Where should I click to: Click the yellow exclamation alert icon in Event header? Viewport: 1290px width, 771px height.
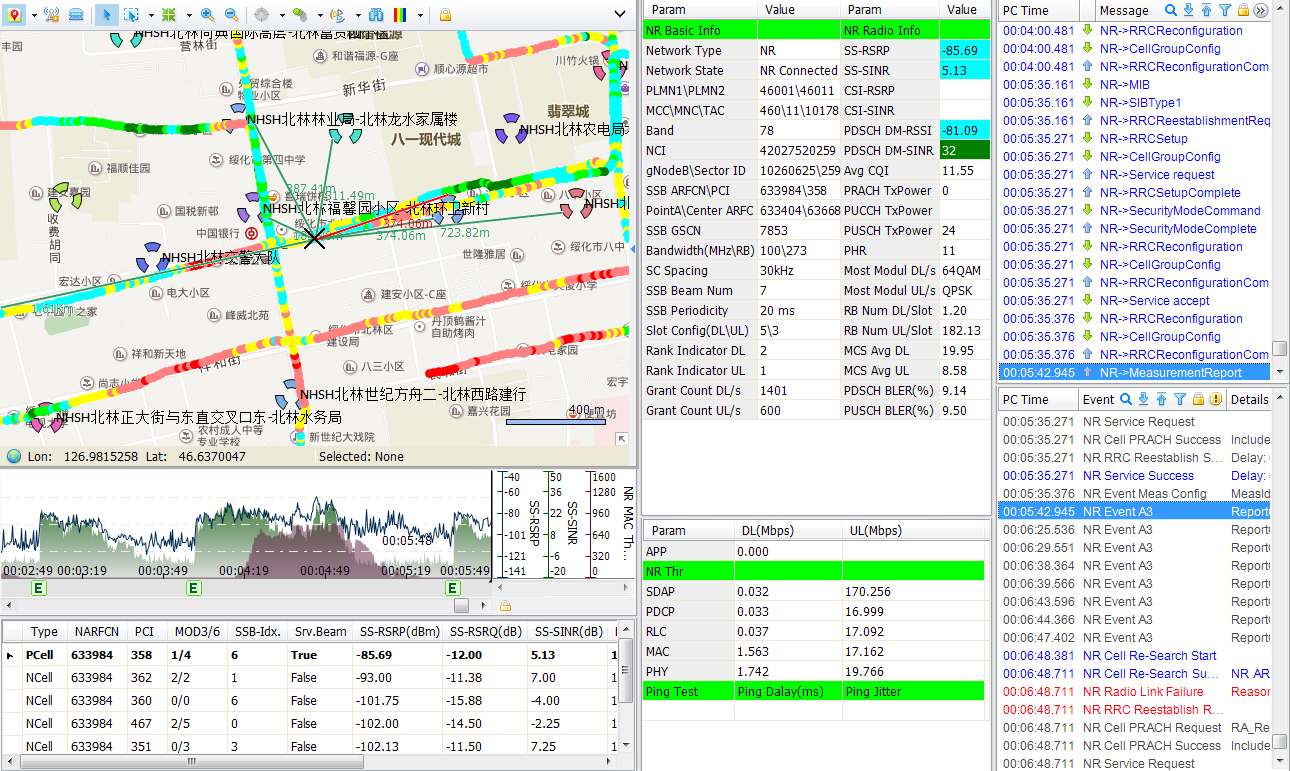1216,399
